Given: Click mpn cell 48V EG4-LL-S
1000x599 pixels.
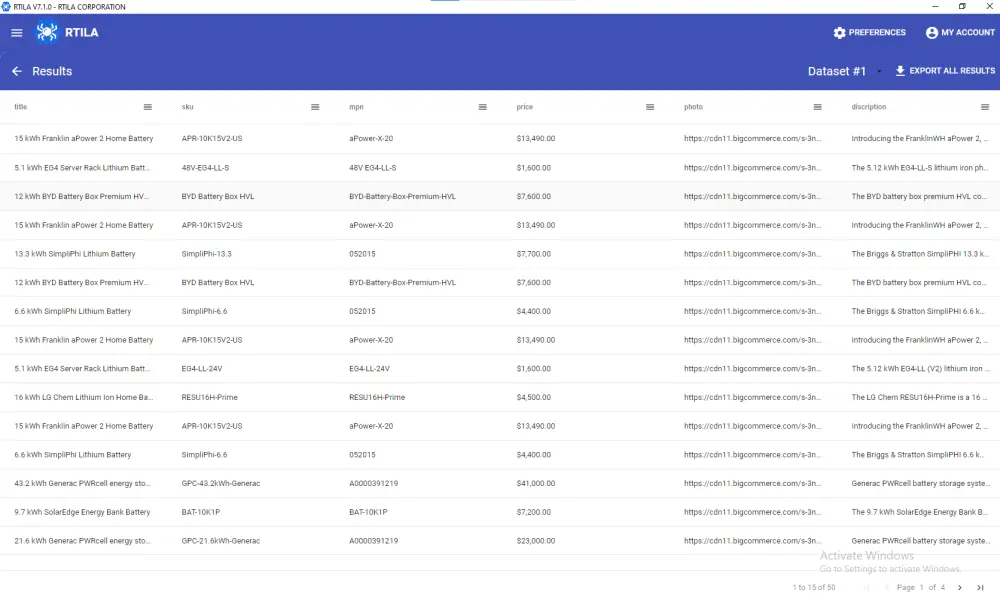Looking at the screenshot, I should (372, 168).
